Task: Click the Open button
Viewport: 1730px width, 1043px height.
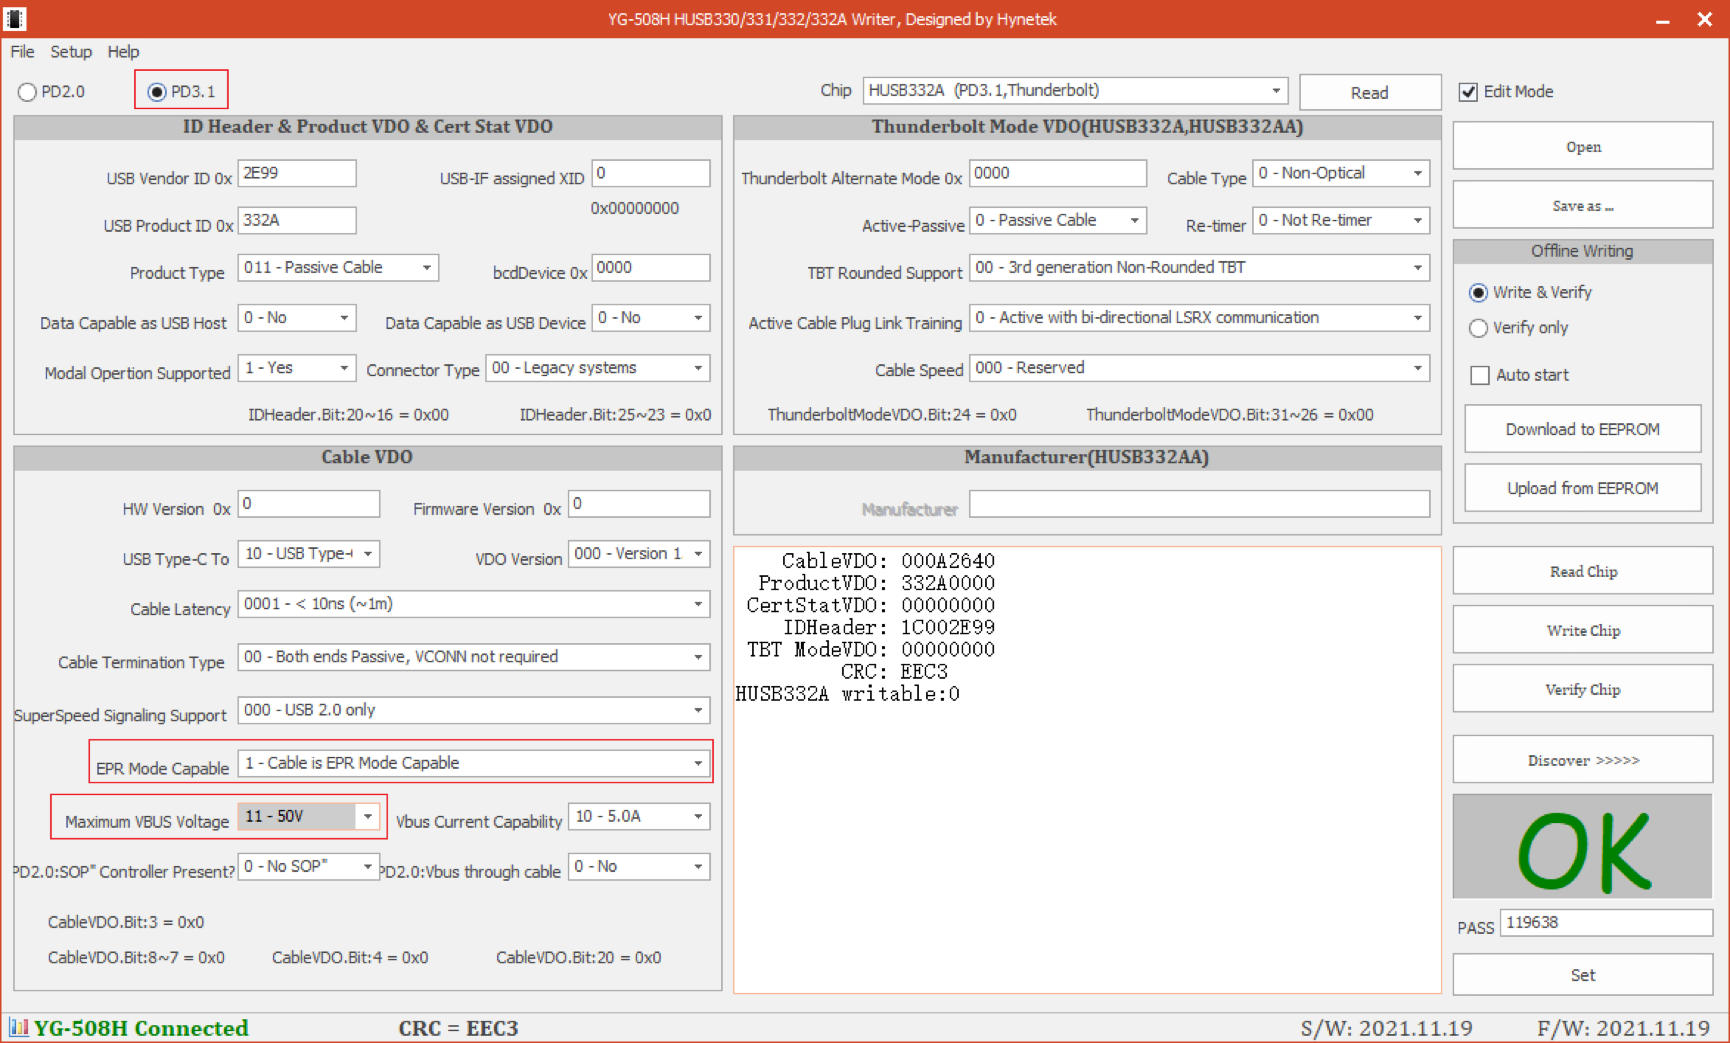Action: [x=1583, y=147]
